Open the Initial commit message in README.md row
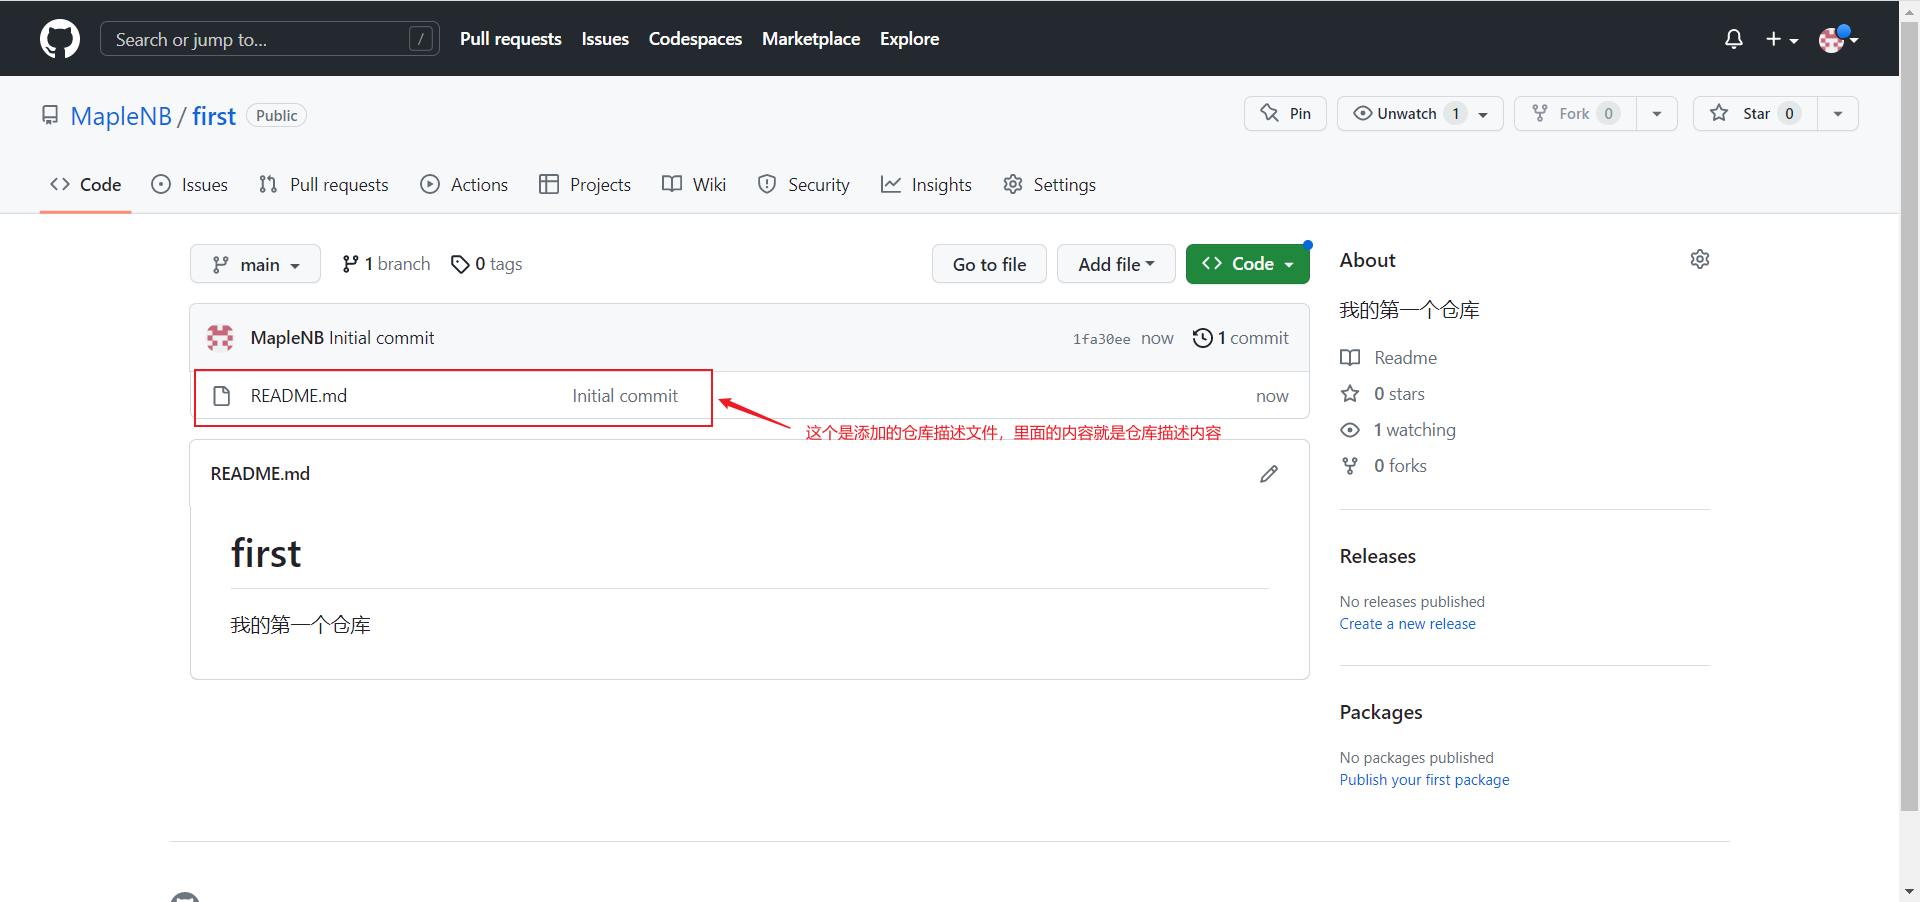This screenshot has width=1920, height=902. 625,396
